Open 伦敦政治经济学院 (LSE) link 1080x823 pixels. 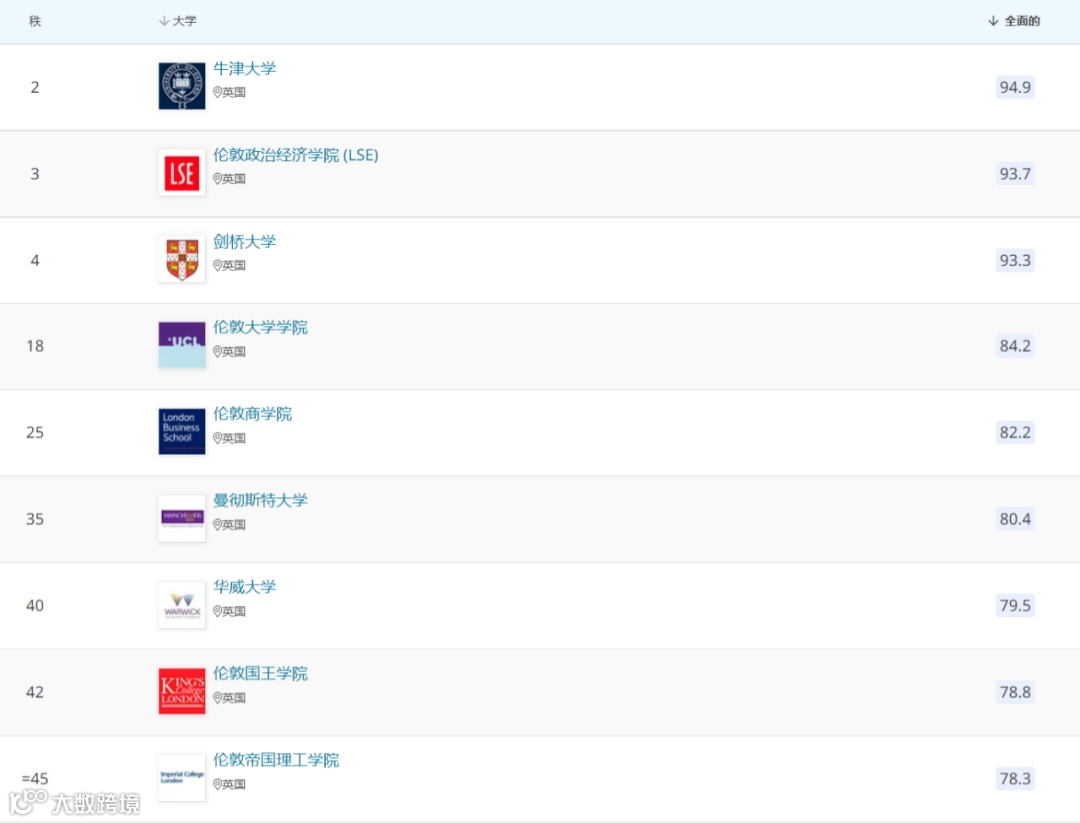click(x=295, y=155)
